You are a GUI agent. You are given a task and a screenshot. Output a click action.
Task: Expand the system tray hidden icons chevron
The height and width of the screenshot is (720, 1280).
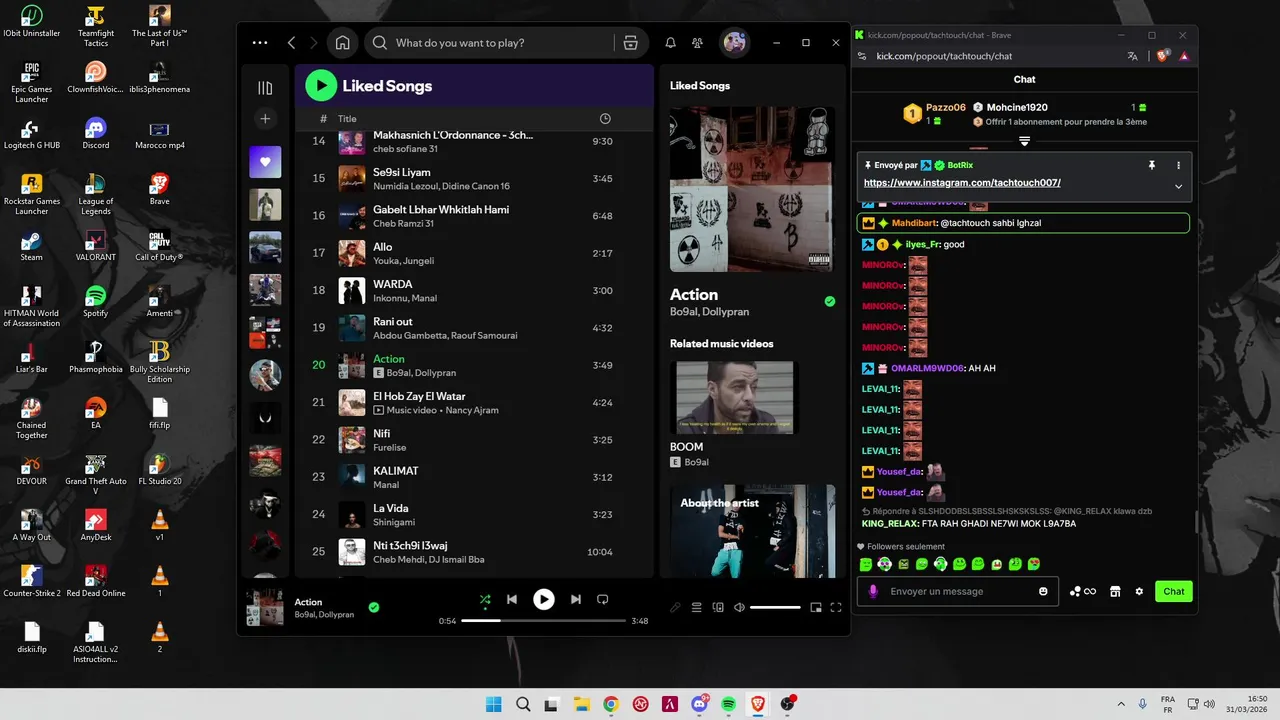[x=1120, y=704]
